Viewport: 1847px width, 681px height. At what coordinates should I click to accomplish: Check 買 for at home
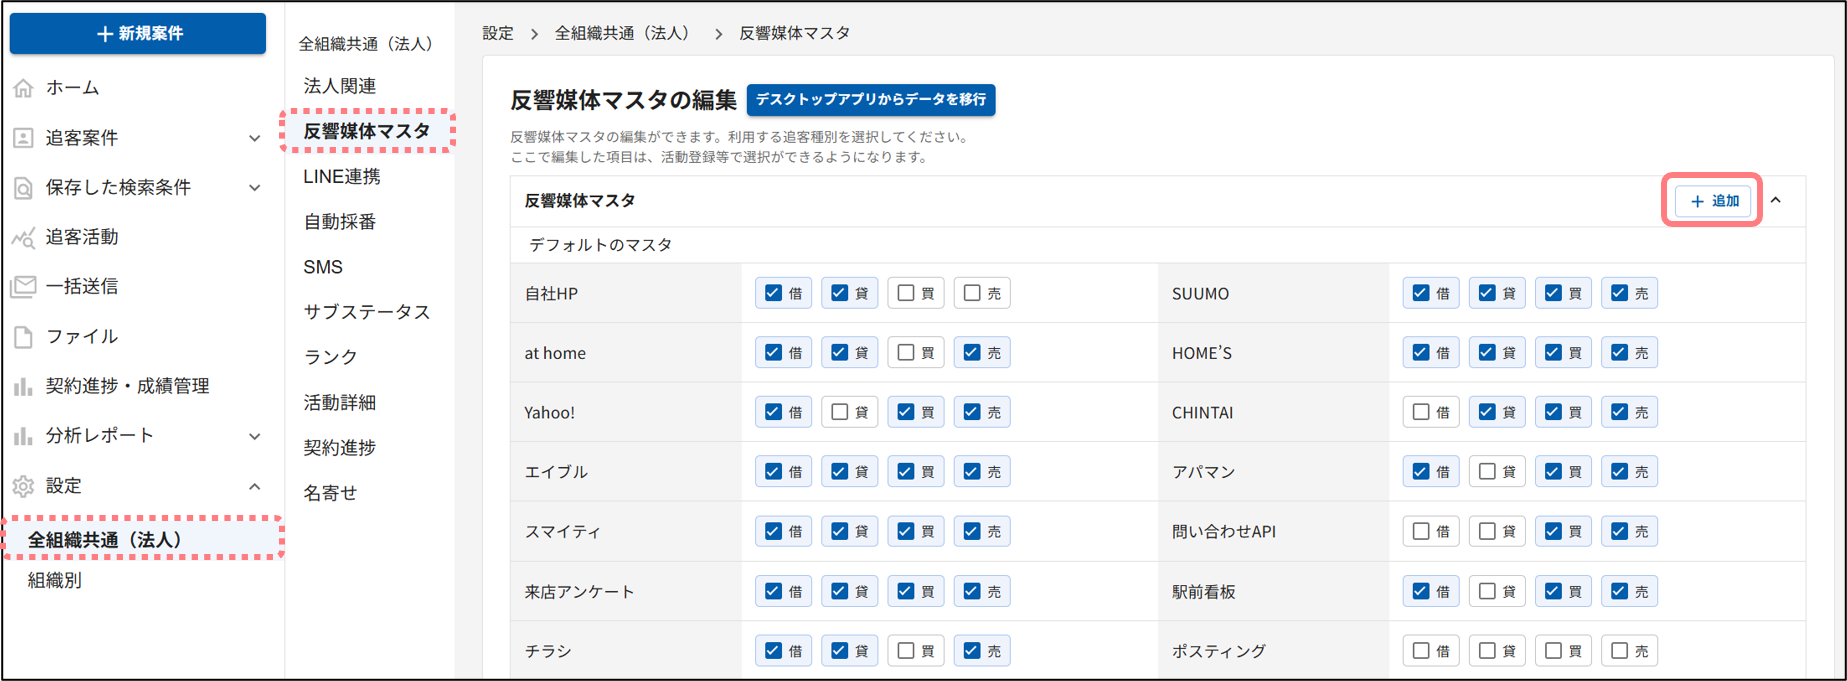906,352
